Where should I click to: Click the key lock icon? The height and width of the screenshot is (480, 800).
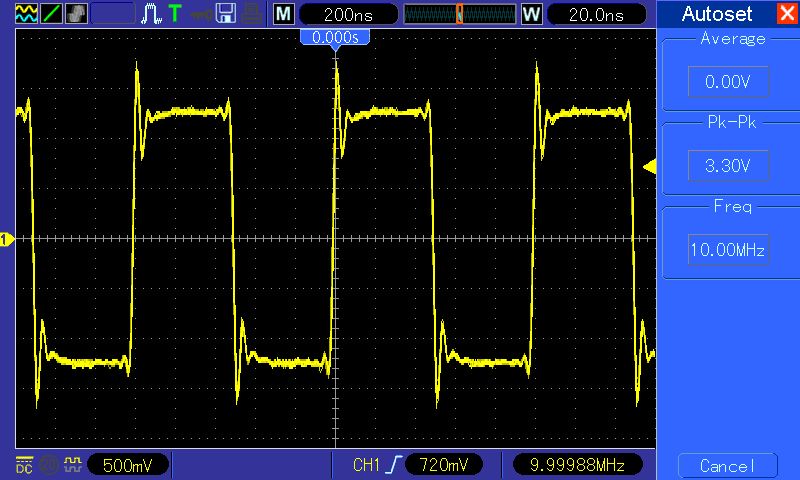click(202, 14)
